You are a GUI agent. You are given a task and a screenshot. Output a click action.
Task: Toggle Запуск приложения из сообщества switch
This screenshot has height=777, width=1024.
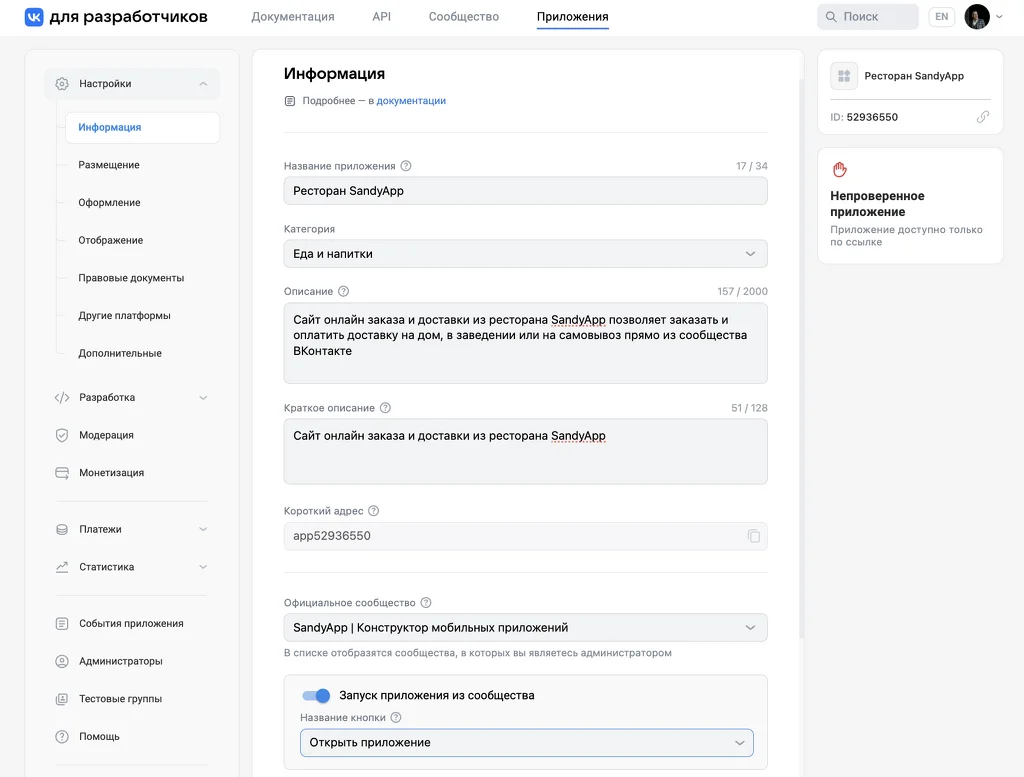click(x=316, y=696)
